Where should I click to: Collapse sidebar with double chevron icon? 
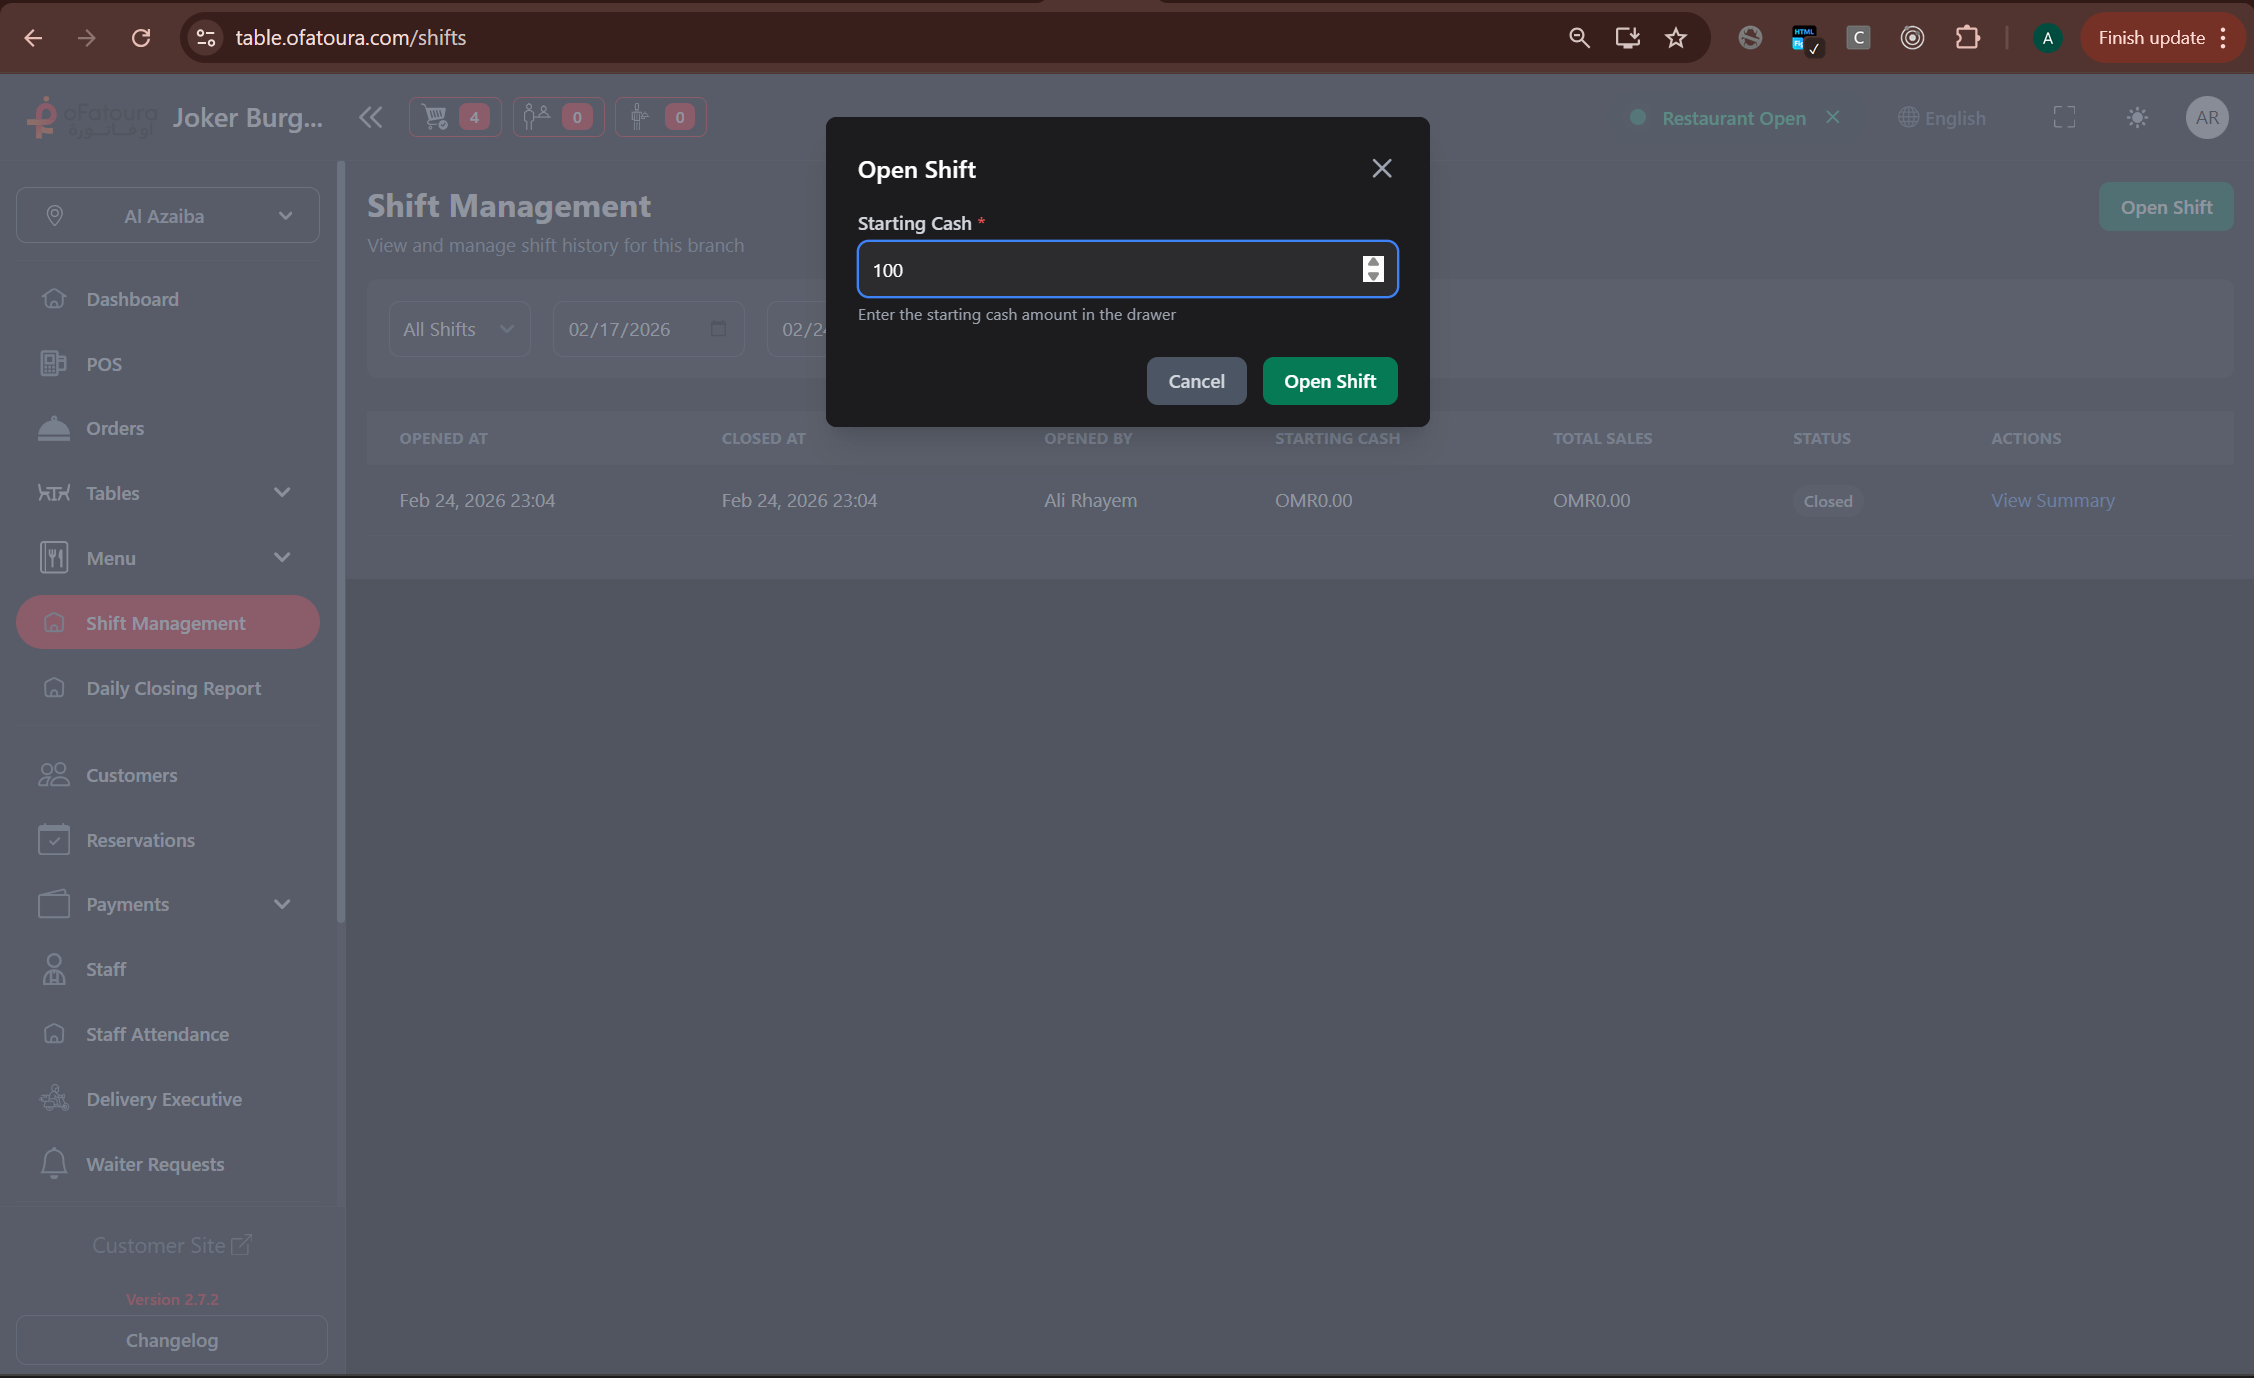click(370, 117)
